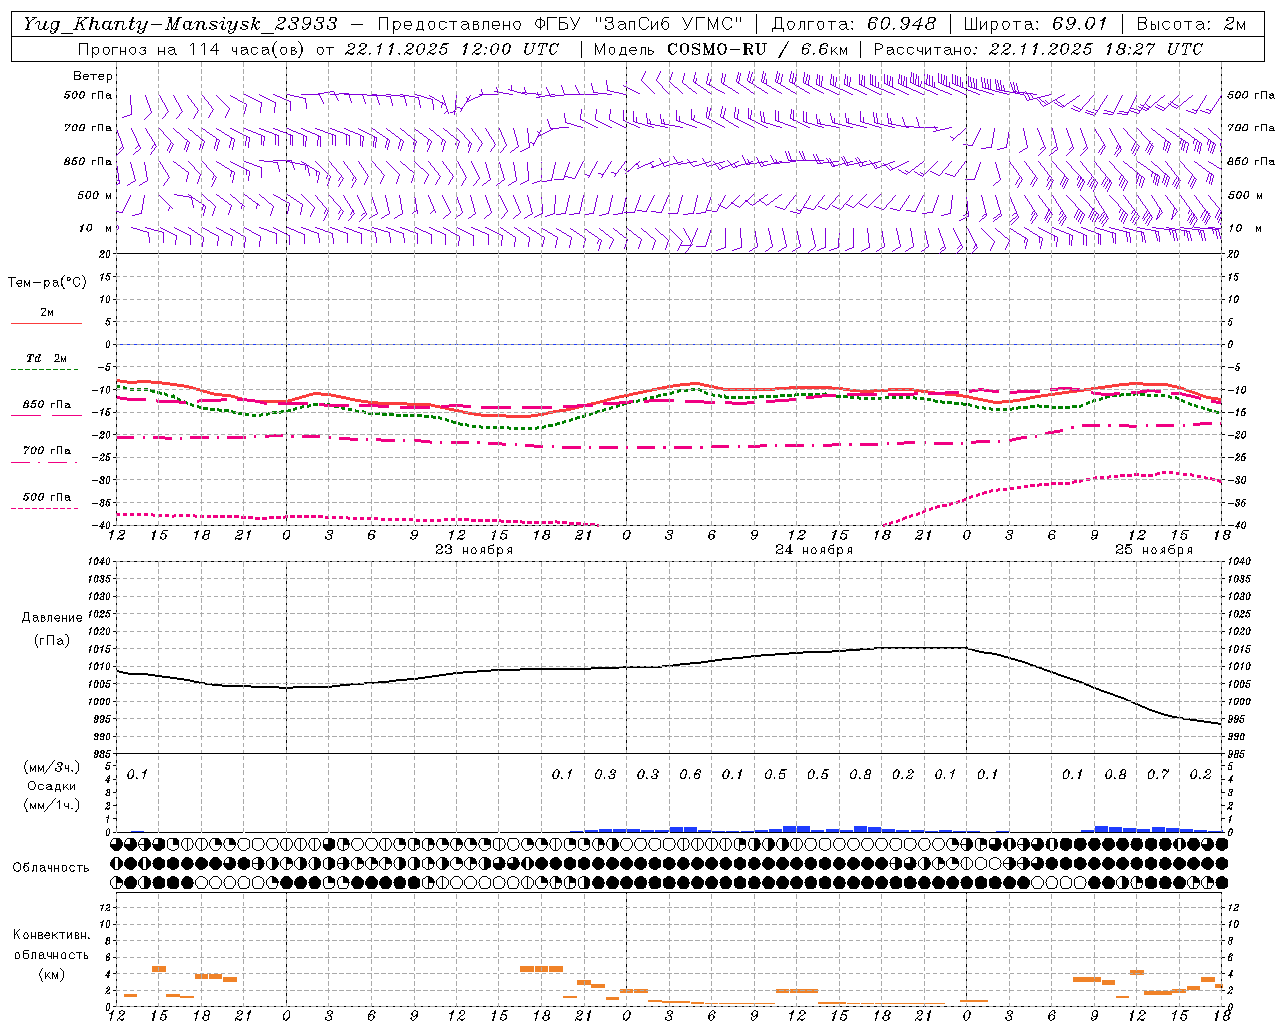Click the Тем-ра(°C) panel label
Image resolution: width=1280 pixels, height=1024 pixels.
(47, 283)
